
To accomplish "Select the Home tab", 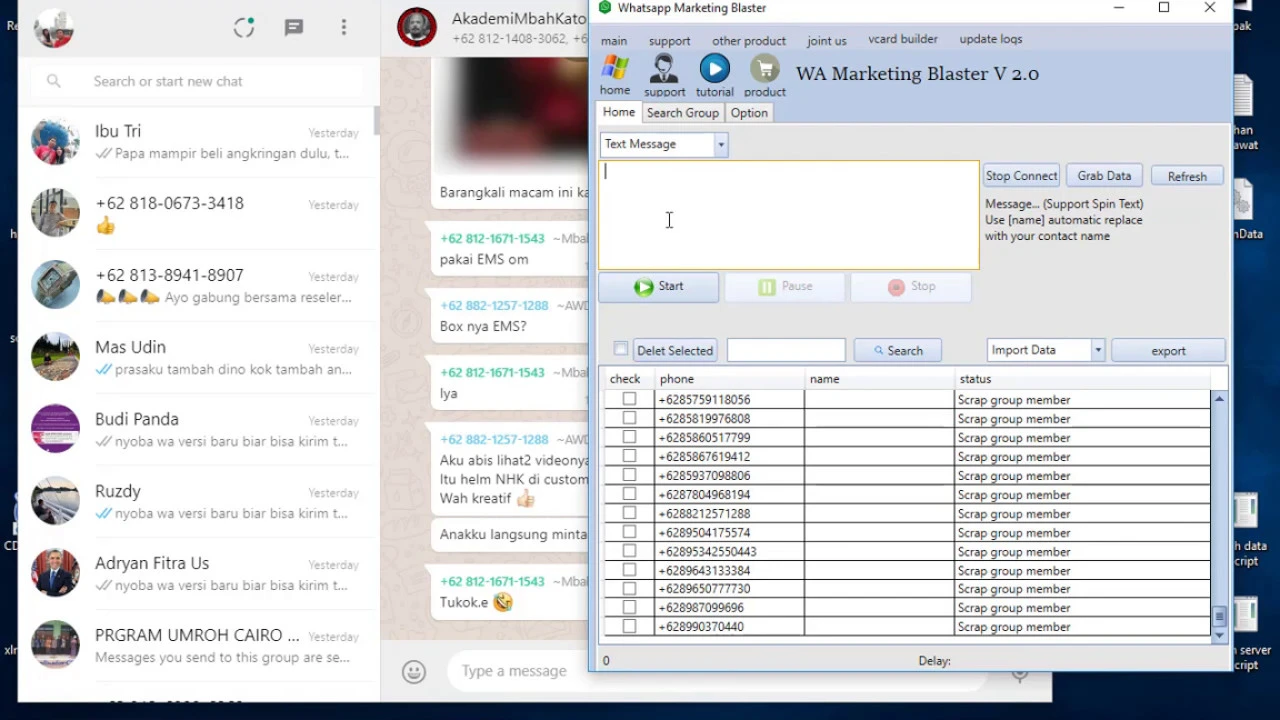I will [x=618, y=112].
